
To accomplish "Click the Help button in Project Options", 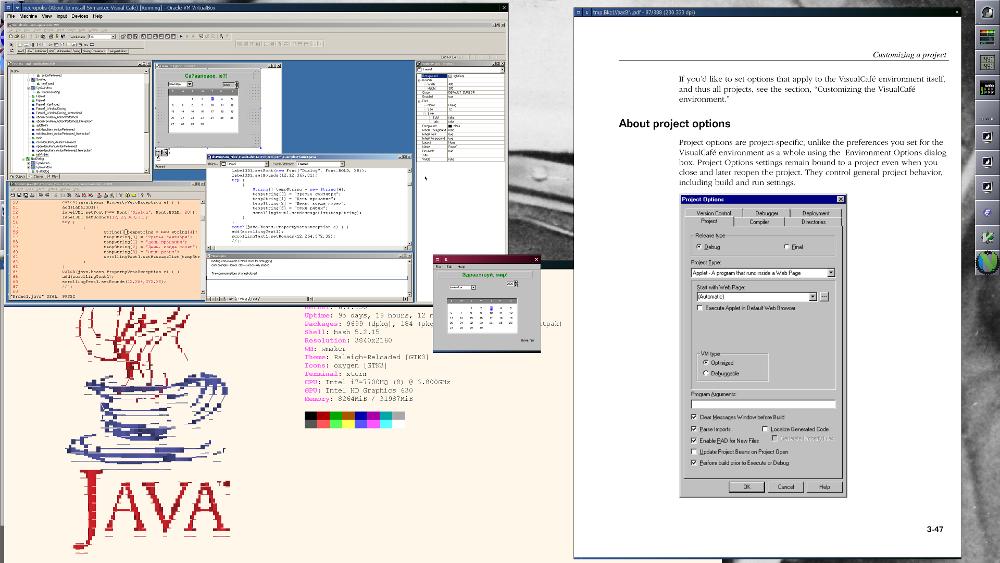I will coord(825,486).
